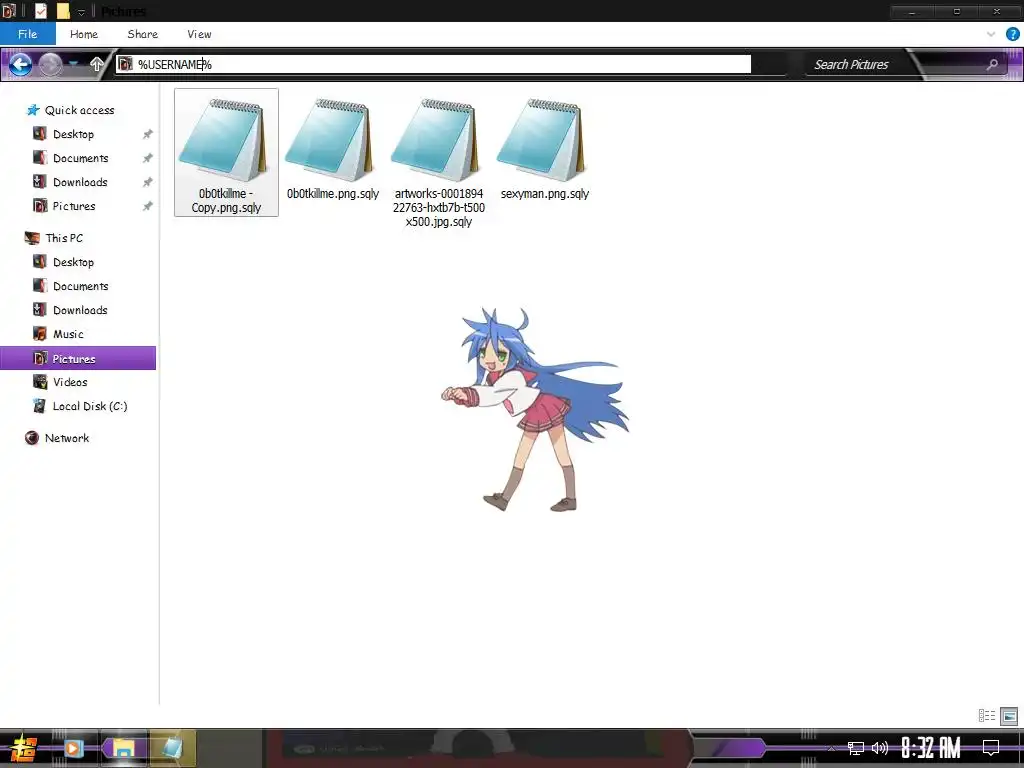Open Desktop under Quick access

point(64,134)
